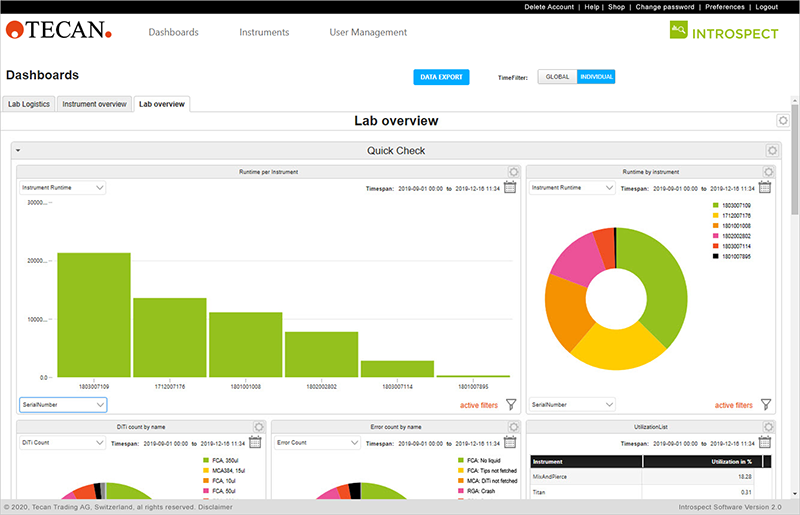The width and height of the screenshot is (800, 515).
Task: Open calendar in Runtime by instrument panel
Action: tap(765, 187)
